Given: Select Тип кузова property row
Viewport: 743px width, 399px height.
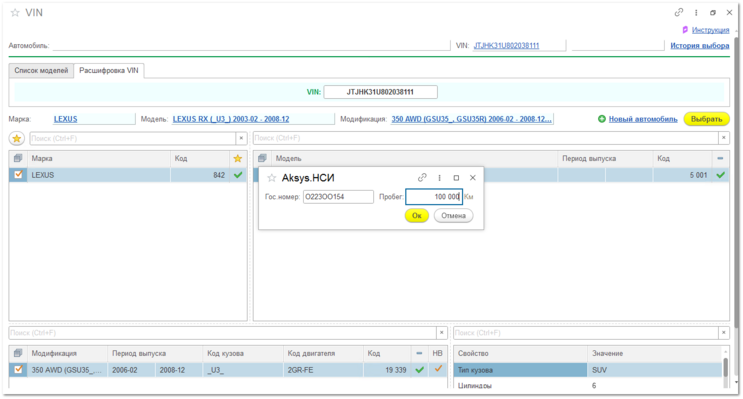Looking at the screenshot, I should point(520,370).
